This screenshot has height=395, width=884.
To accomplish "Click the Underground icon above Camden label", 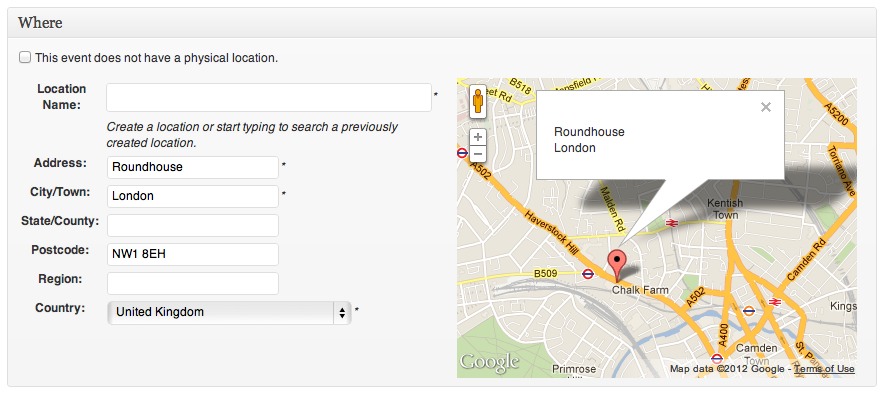I will click(x=749, y=310).
